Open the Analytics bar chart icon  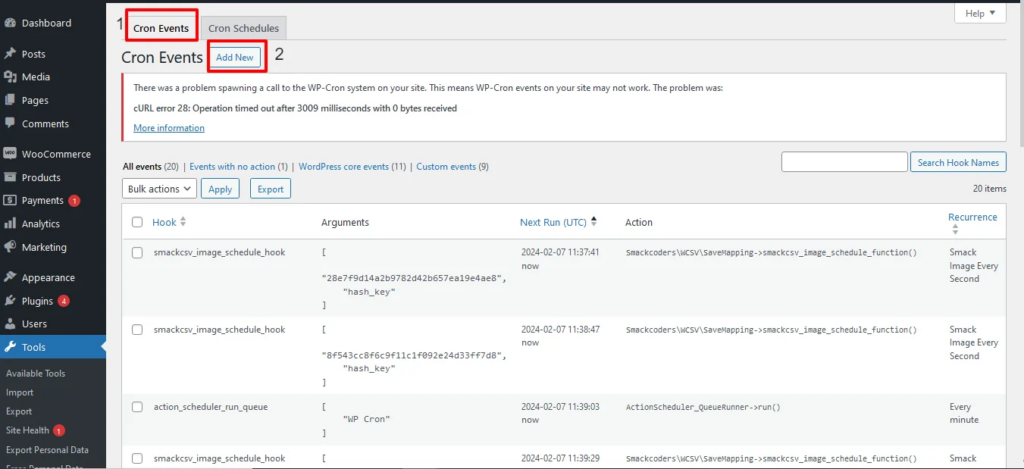click(10, 223)
